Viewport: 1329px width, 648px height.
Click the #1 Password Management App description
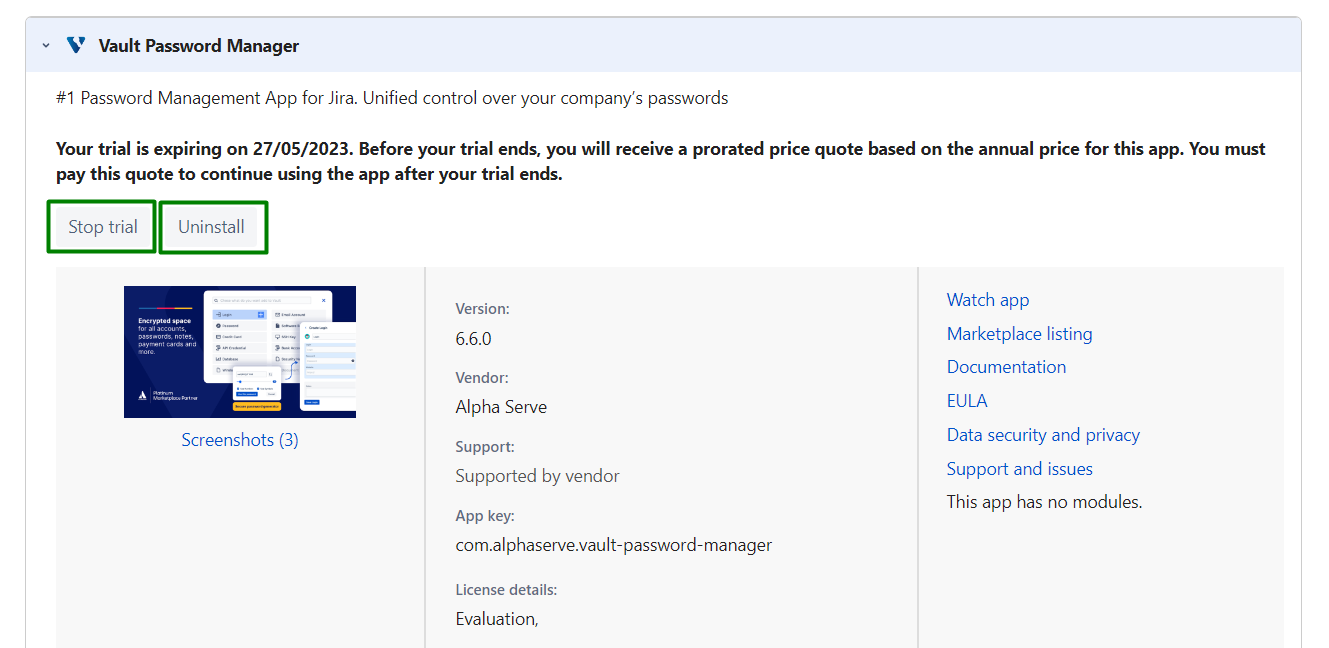pyautogui.click(x=392, y=98)
